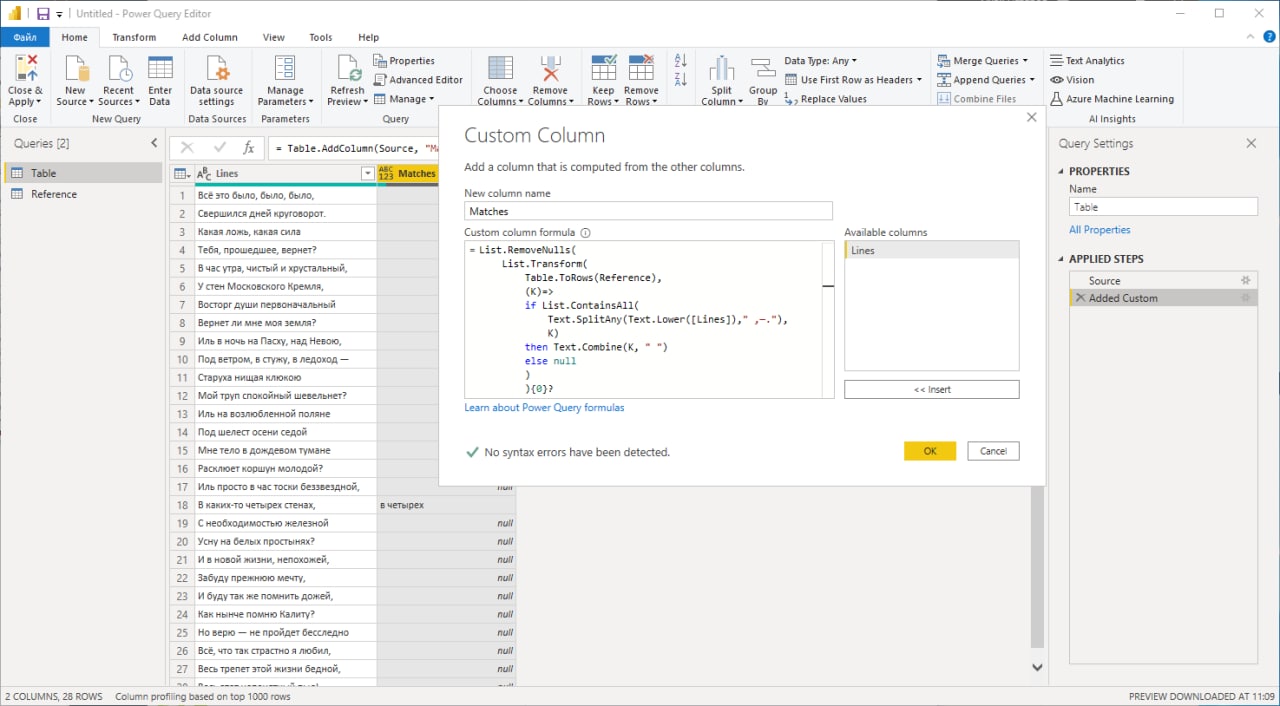1280x706 pixels.
Task: Open the Файл tab
Action: tap(25, 37)
